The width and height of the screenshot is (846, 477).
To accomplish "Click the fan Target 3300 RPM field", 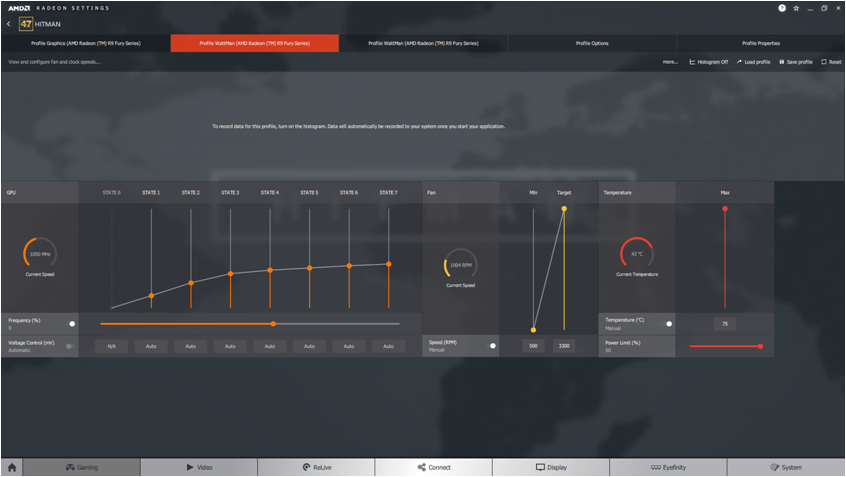I will point(564,346).
